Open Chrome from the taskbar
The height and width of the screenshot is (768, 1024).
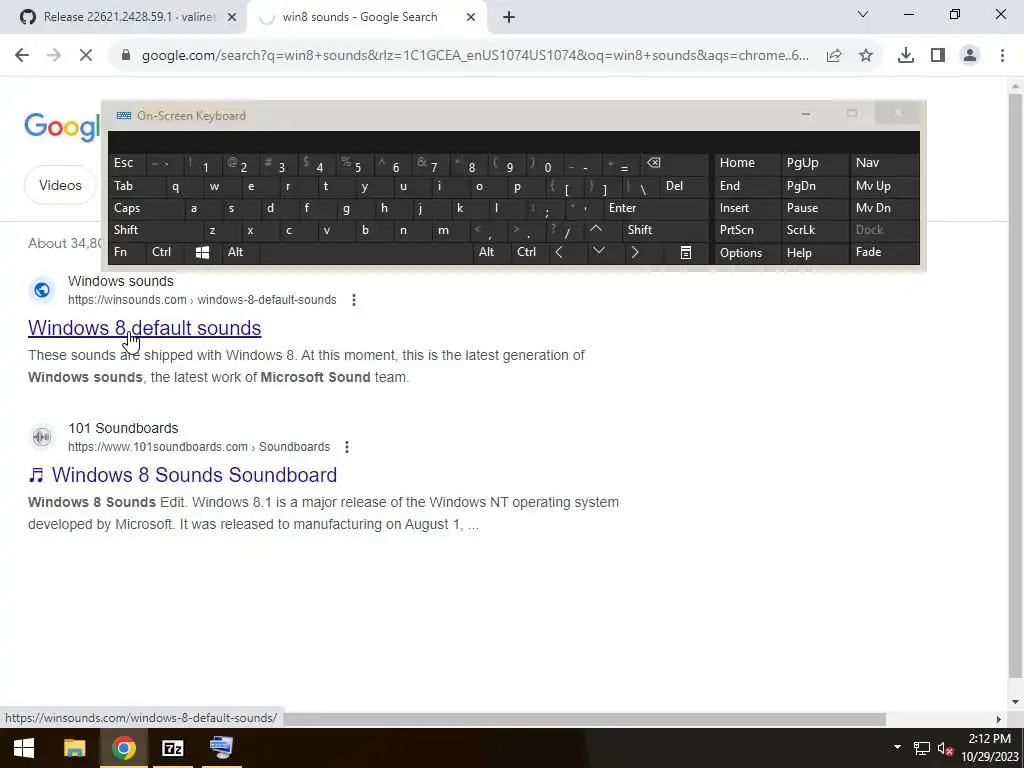pyautogui.click(x=123, y=748)
